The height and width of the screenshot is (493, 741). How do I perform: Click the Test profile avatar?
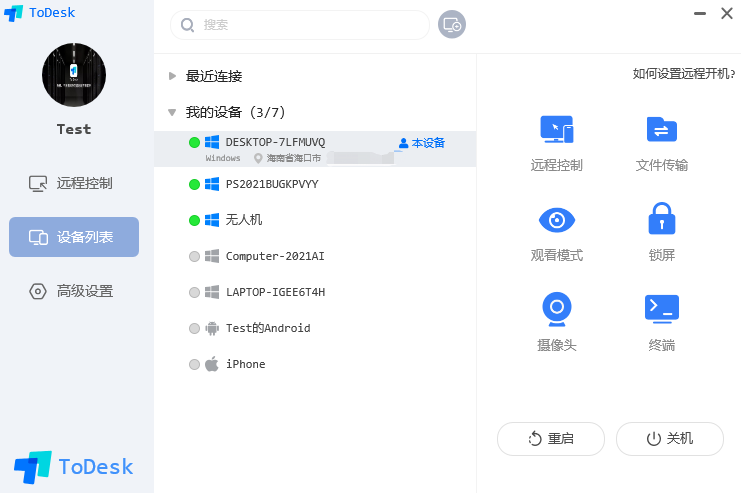pyautogui.click(x=74, y=75)
